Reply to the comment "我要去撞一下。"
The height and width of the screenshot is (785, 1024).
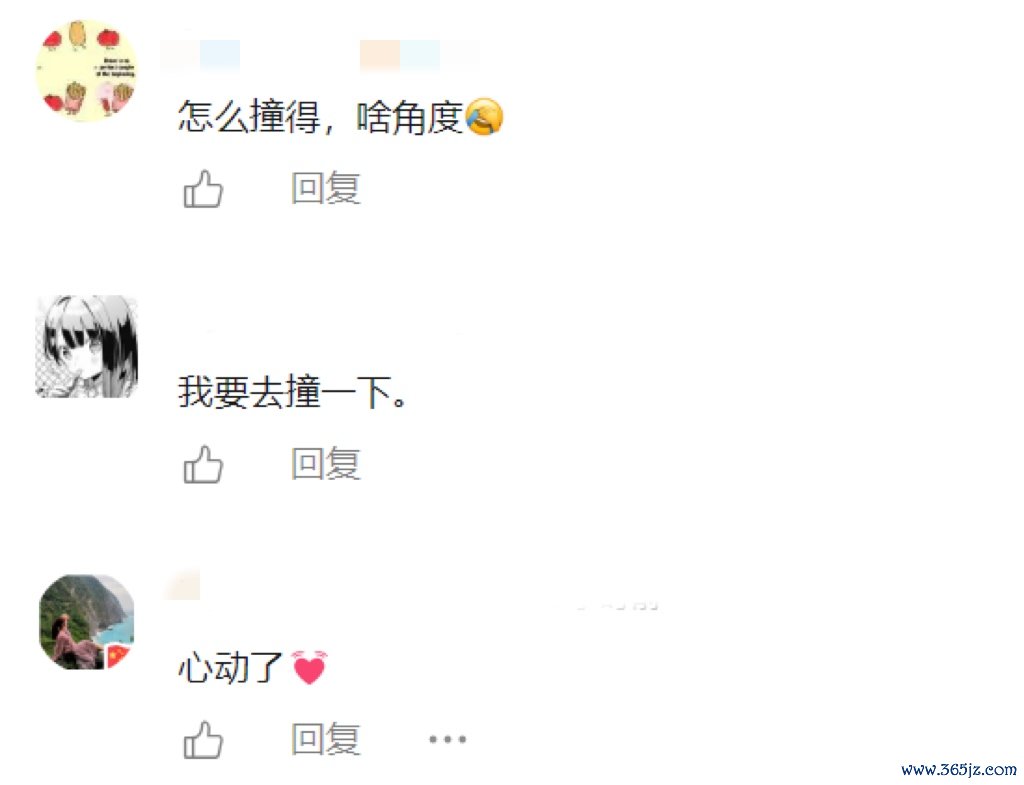[x=326, y=464]
